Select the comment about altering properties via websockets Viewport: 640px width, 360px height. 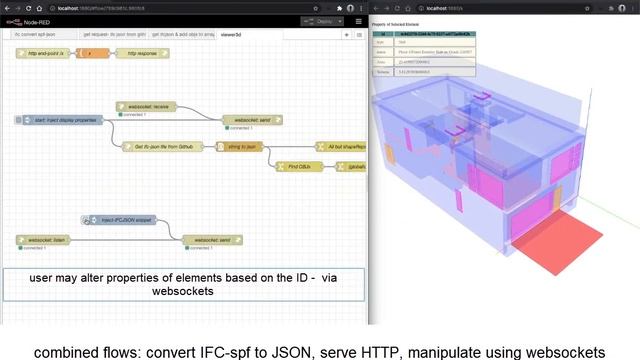184,284
